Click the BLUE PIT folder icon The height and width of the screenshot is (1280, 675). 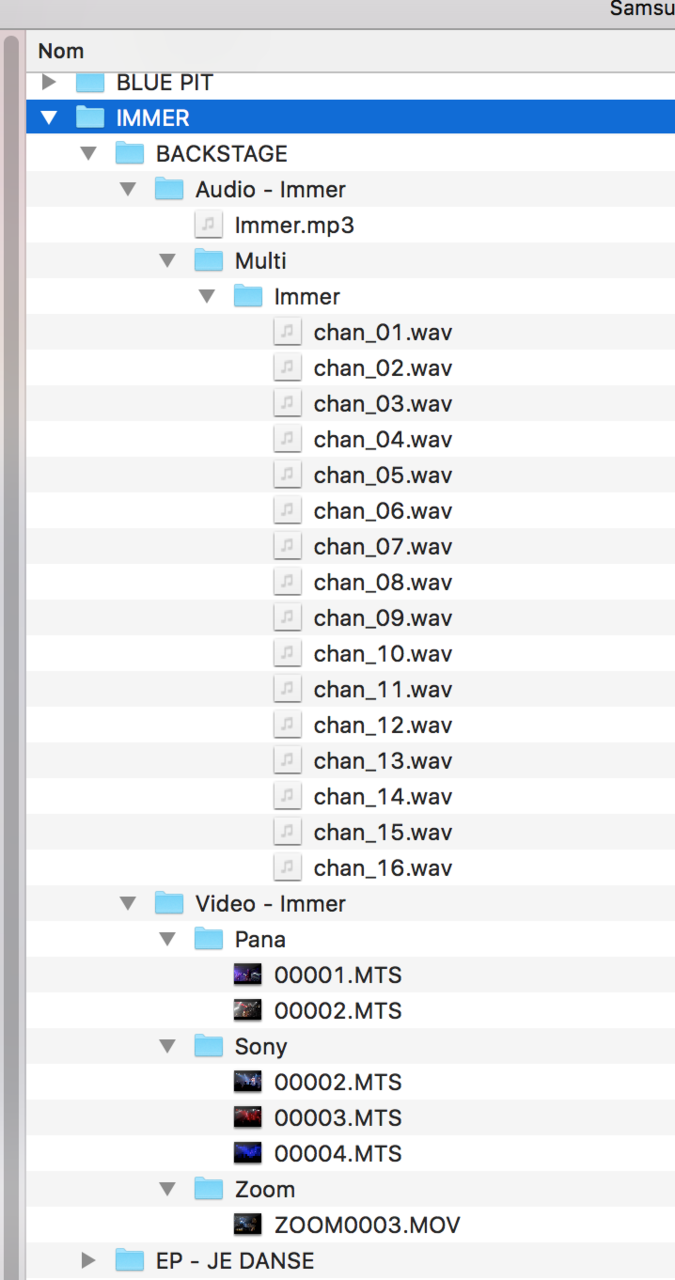pos(91,82)
